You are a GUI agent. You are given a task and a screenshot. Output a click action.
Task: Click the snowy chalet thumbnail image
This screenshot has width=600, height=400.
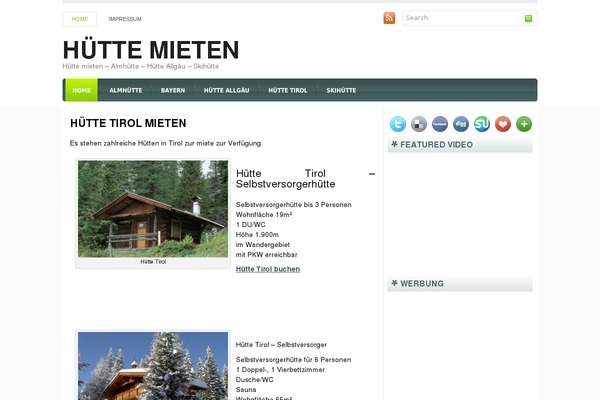(x=153, y=366)
